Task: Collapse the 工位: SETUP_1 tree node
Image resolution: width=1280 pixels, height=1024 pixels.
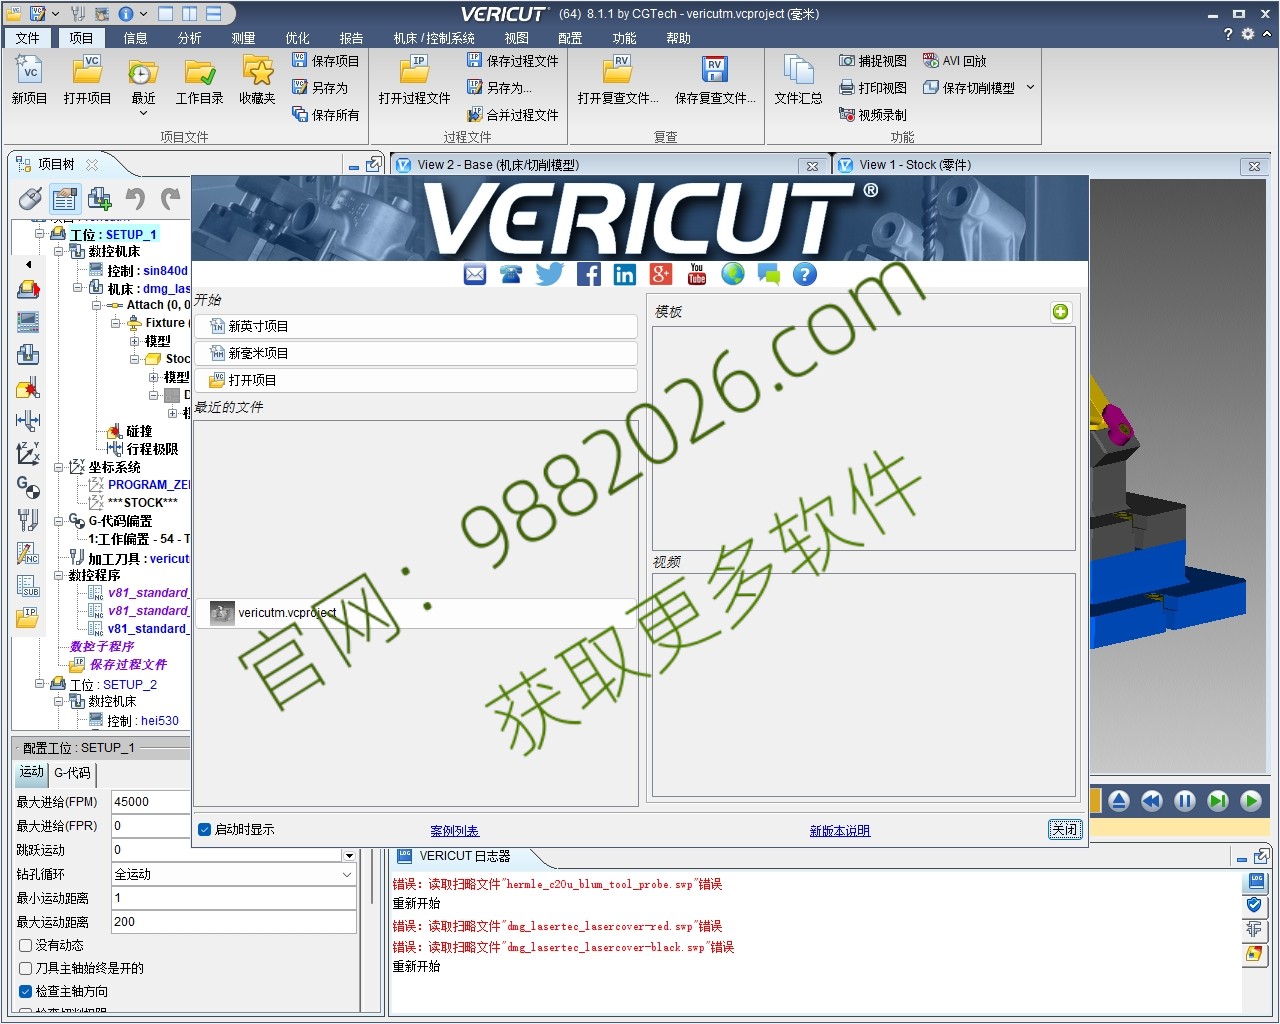Action: pyautogui.click(x=40, y=234)
